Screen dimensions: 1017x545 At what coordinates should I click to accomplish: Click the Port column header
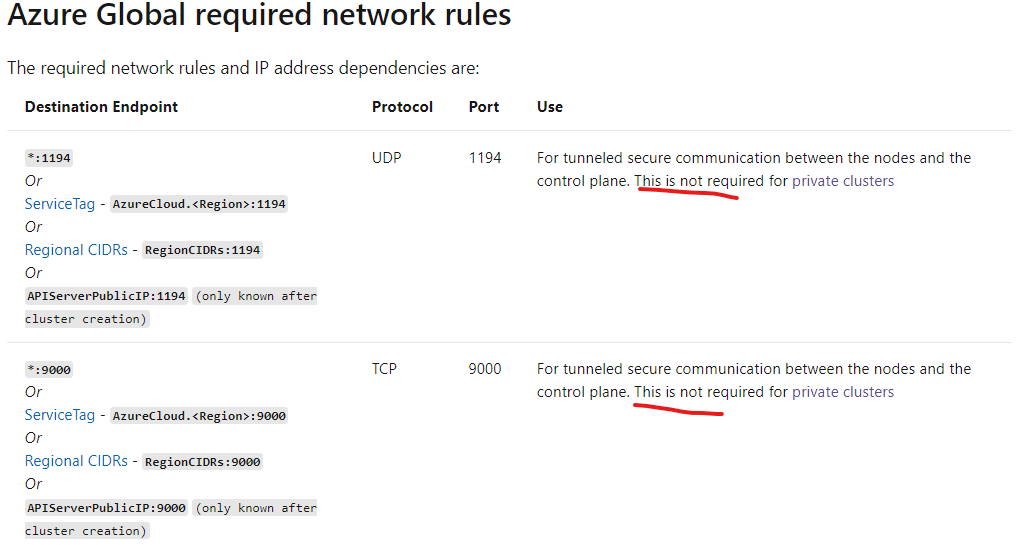coord(483,107)
